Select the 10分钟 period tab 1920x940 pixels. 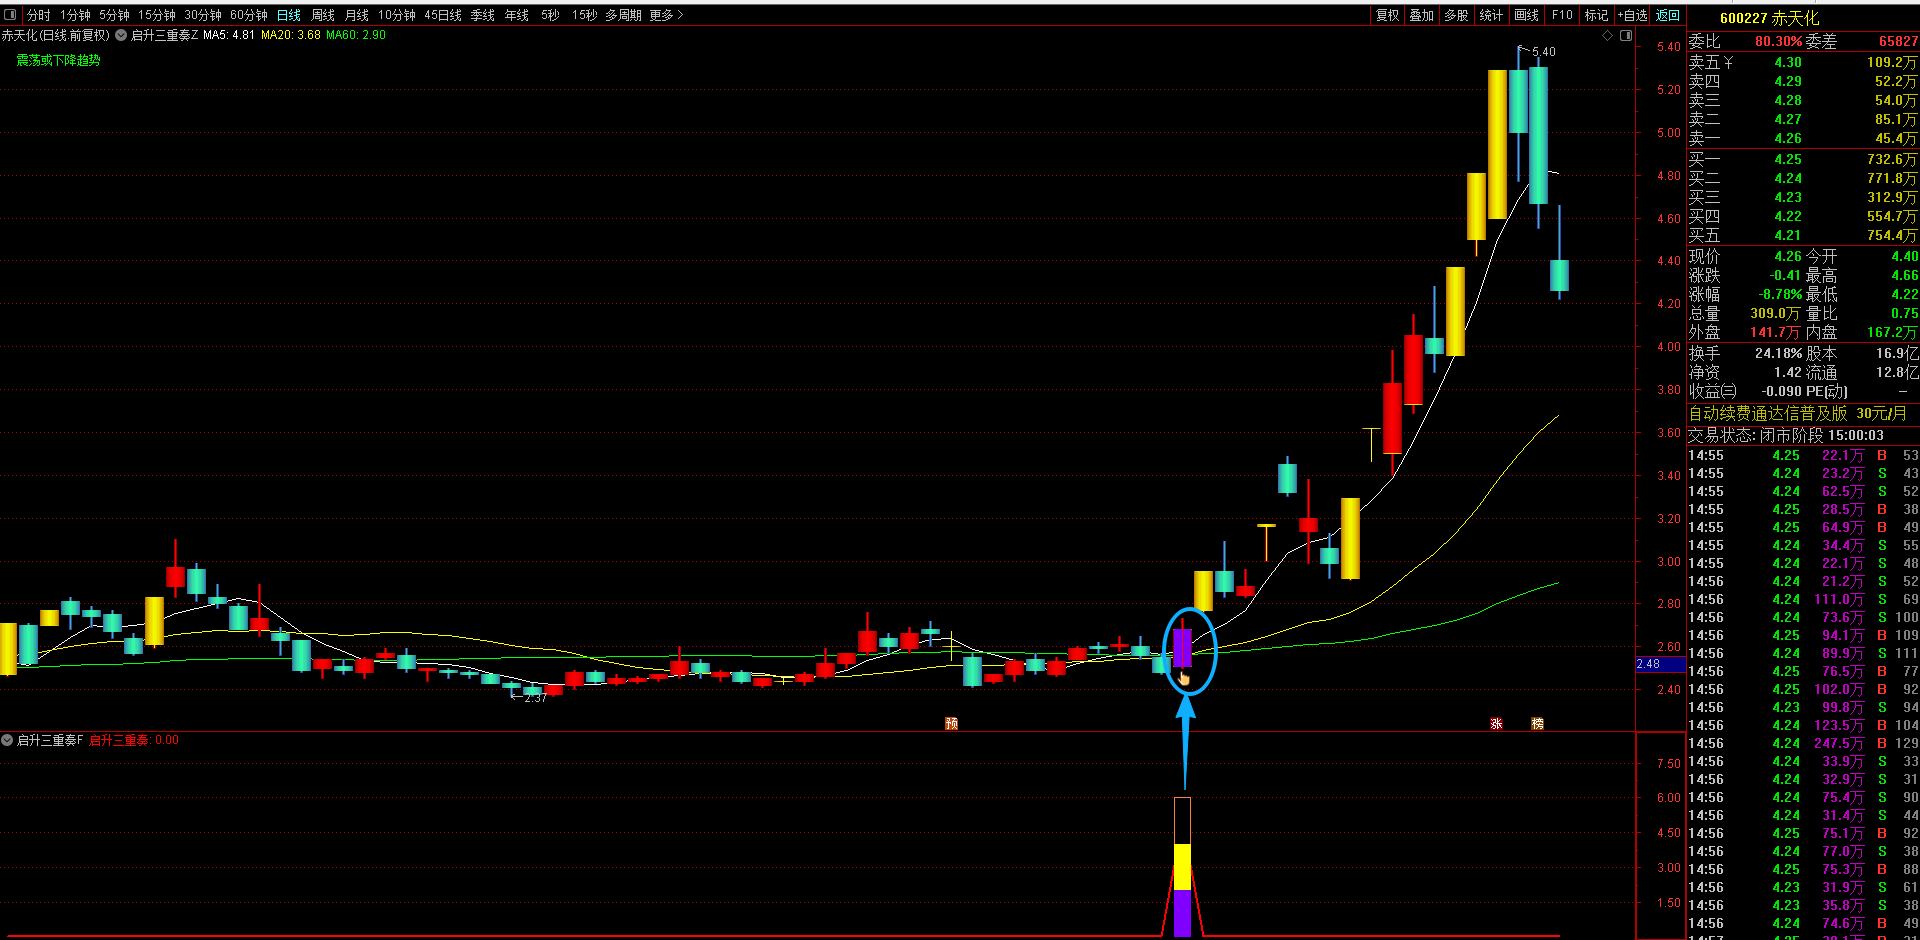tap(397, 15)
